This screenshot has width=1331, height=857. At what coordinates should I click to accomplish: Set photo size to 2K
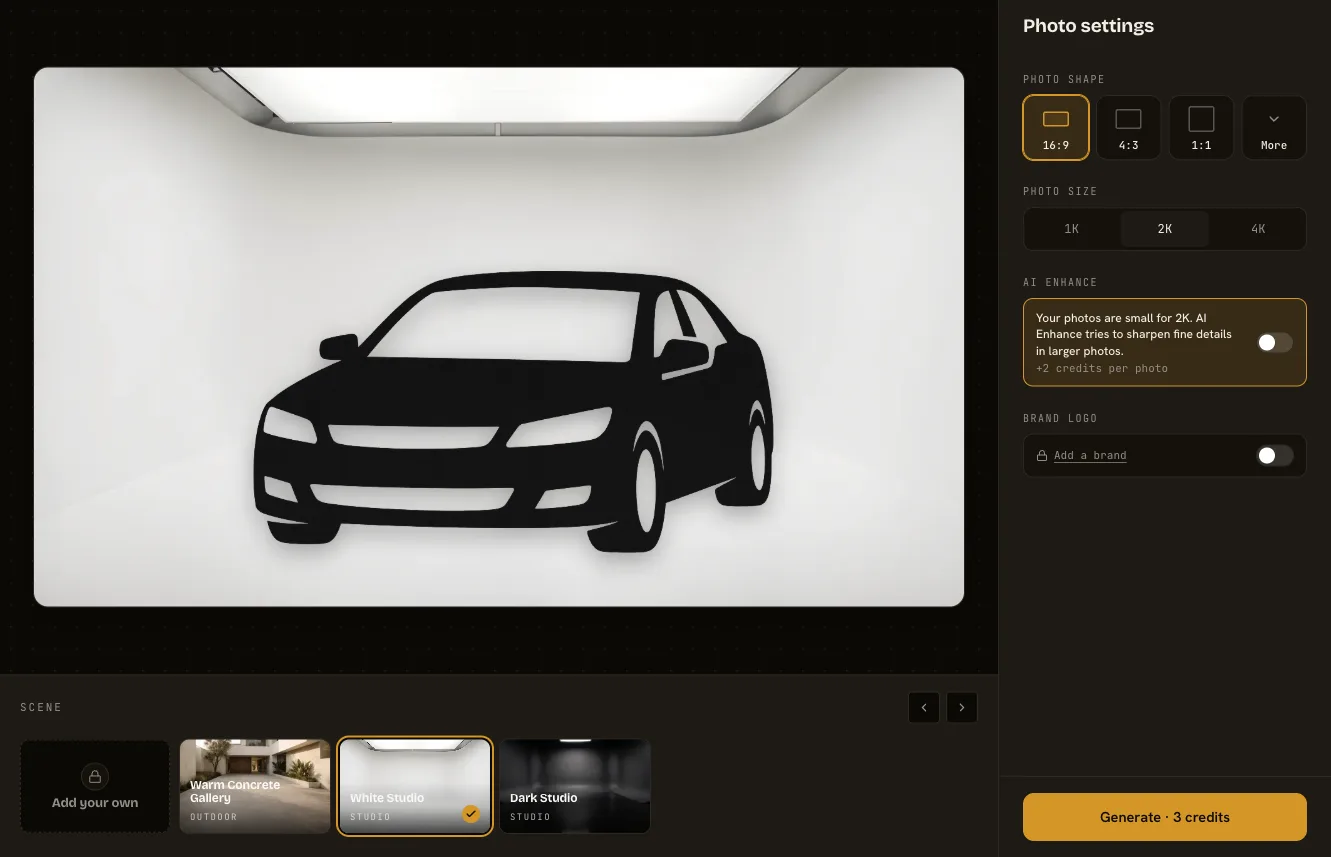1165,229
